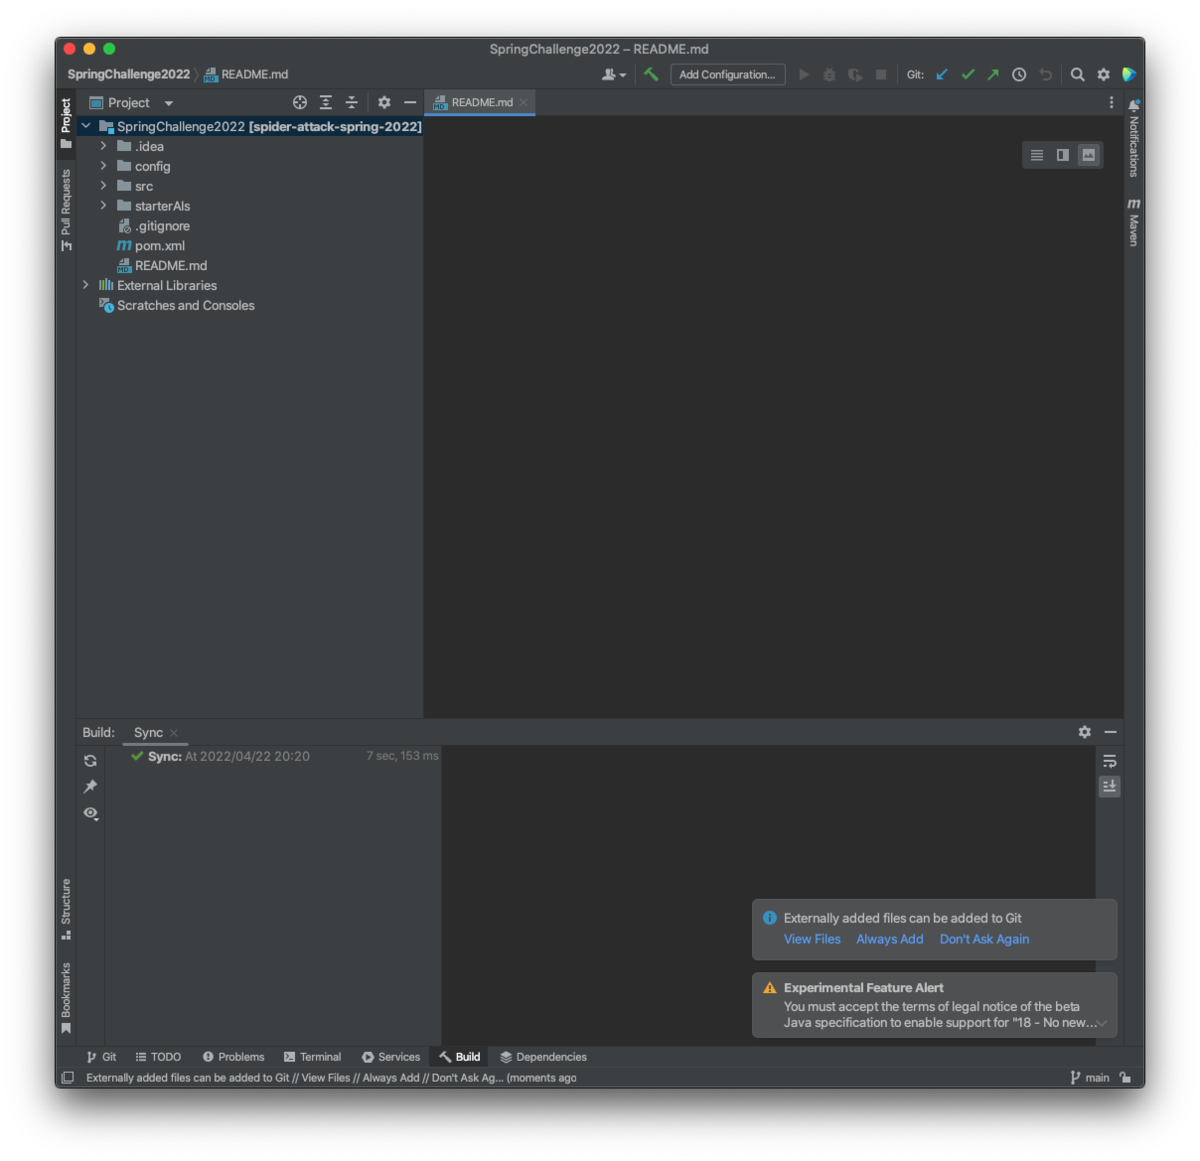Click Always Add in the Git notification
The height and width of the screenshot is (1161, 1200).
[x=889, y=939]
